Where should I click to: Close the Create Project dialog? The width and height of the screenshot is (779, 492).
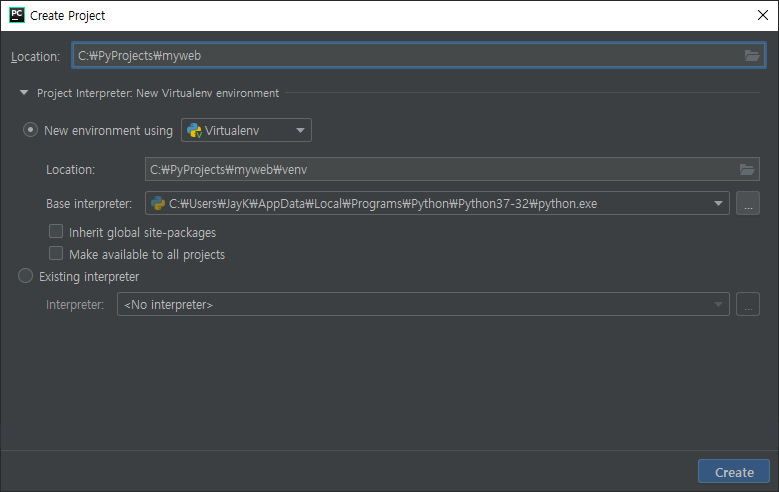[x=763, y=15]
